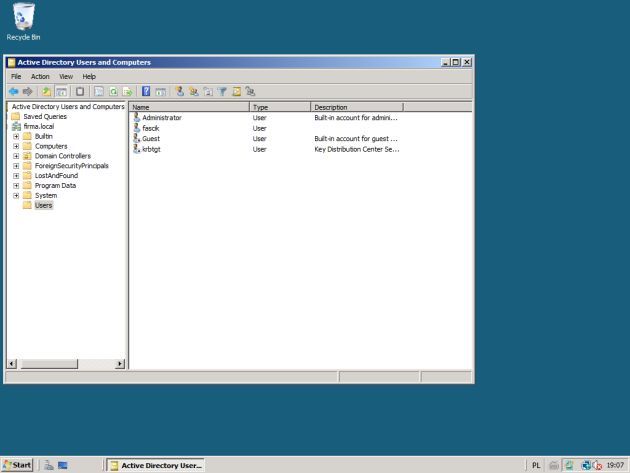The width and height of the screenshot is (630, 473).
Task: Click the muted volume tray icon
Action: tap(597, 465)
